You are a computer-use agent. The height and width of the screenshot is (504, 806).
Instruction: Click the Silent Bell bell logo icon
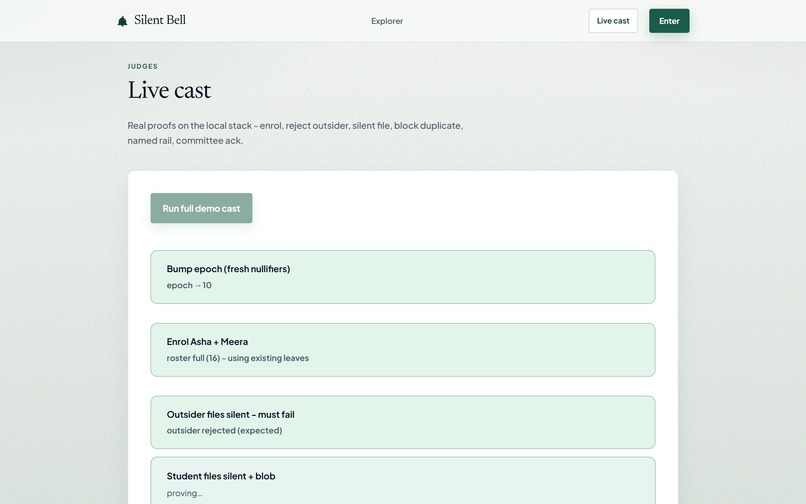point(122,21)
